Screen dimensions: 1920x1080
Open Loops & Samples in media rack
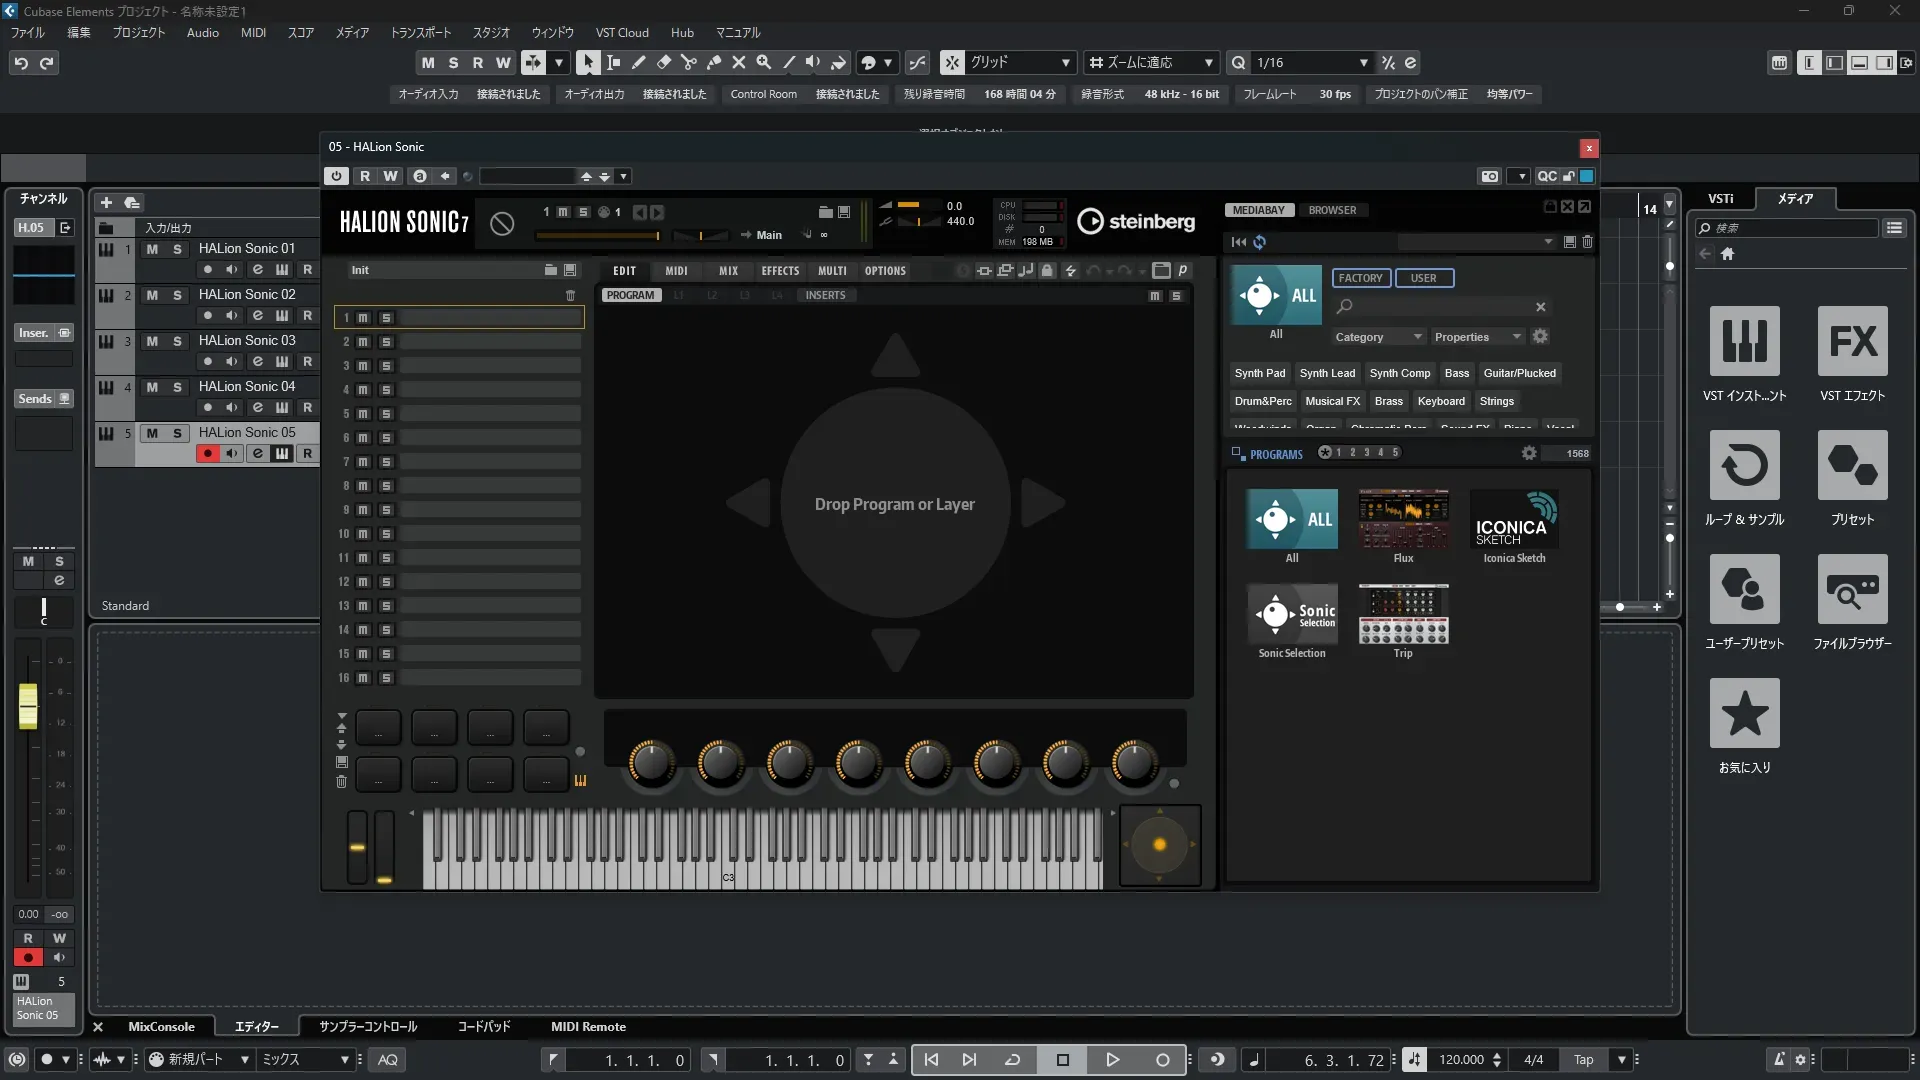click(1744, 465)
